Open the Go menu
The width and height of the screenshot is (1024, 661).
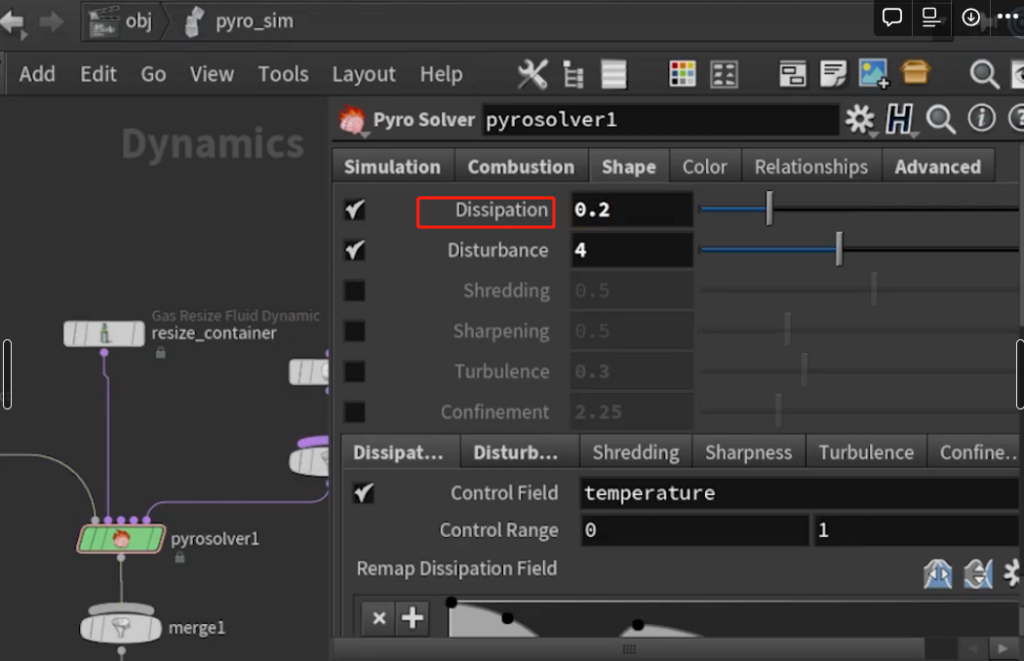[153, 74]
